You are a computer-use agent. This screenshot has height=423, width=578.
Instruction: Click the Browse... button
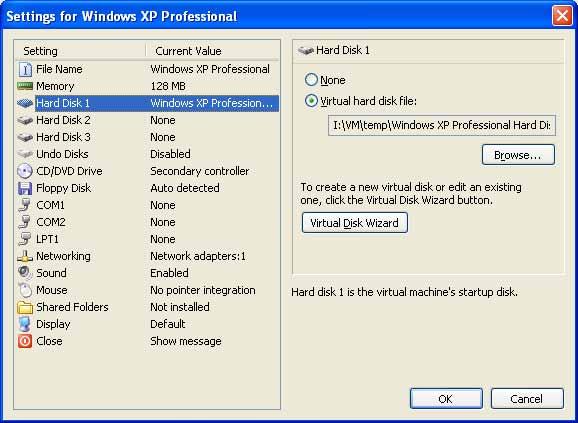point(518,155)
